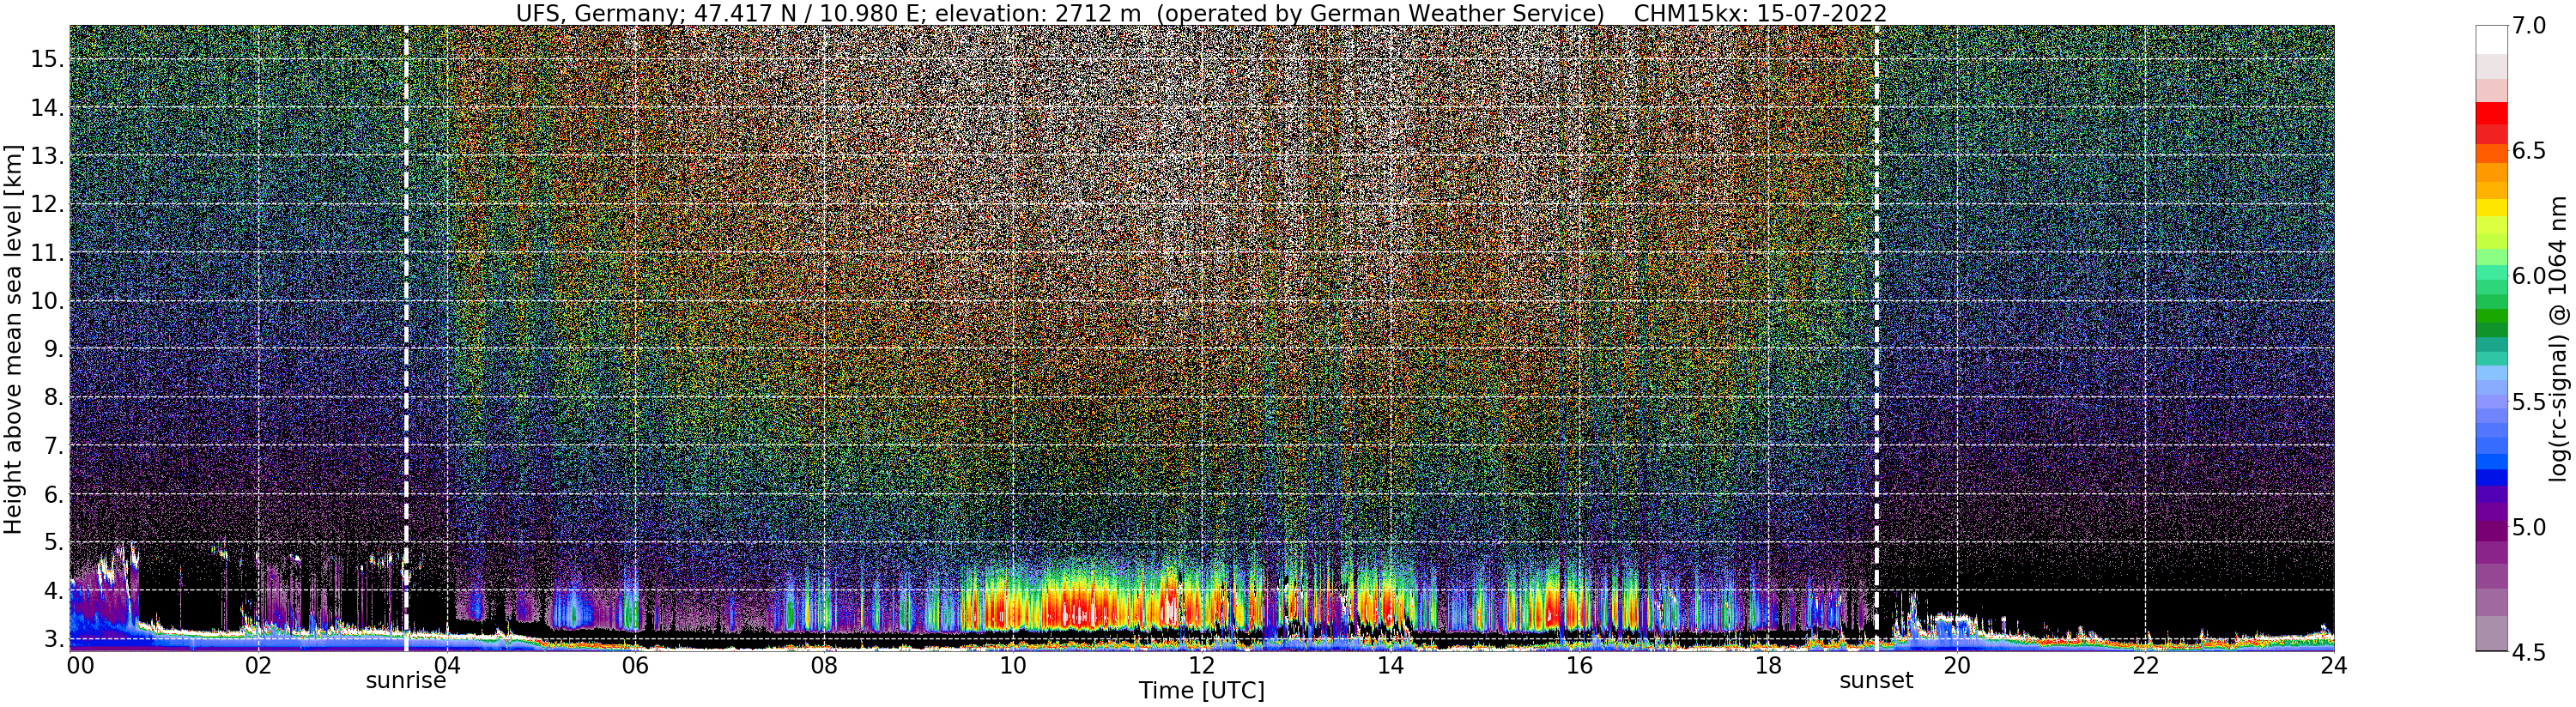Click the 00 tick on the time axis
Viewport: 2576px width, 707px height.
click(80, 666)
